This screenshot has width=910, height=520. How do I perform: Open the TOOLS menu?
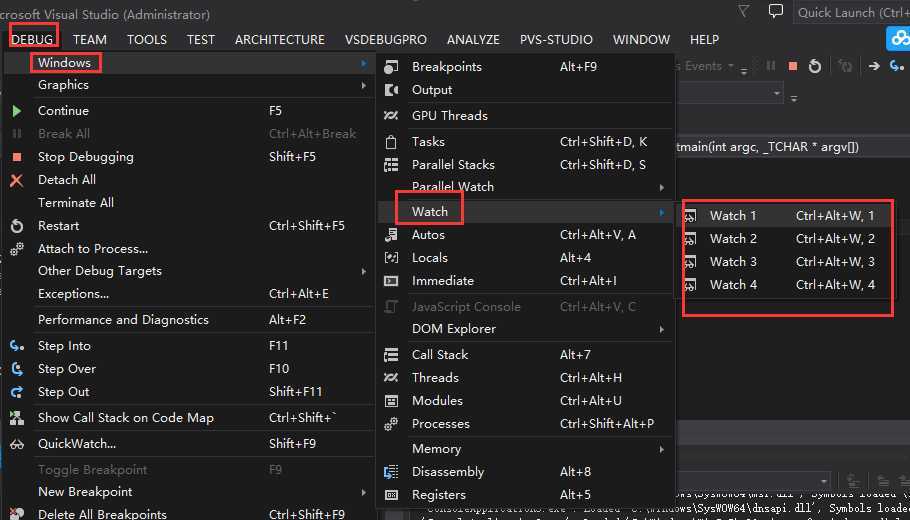tap(147, 39)
